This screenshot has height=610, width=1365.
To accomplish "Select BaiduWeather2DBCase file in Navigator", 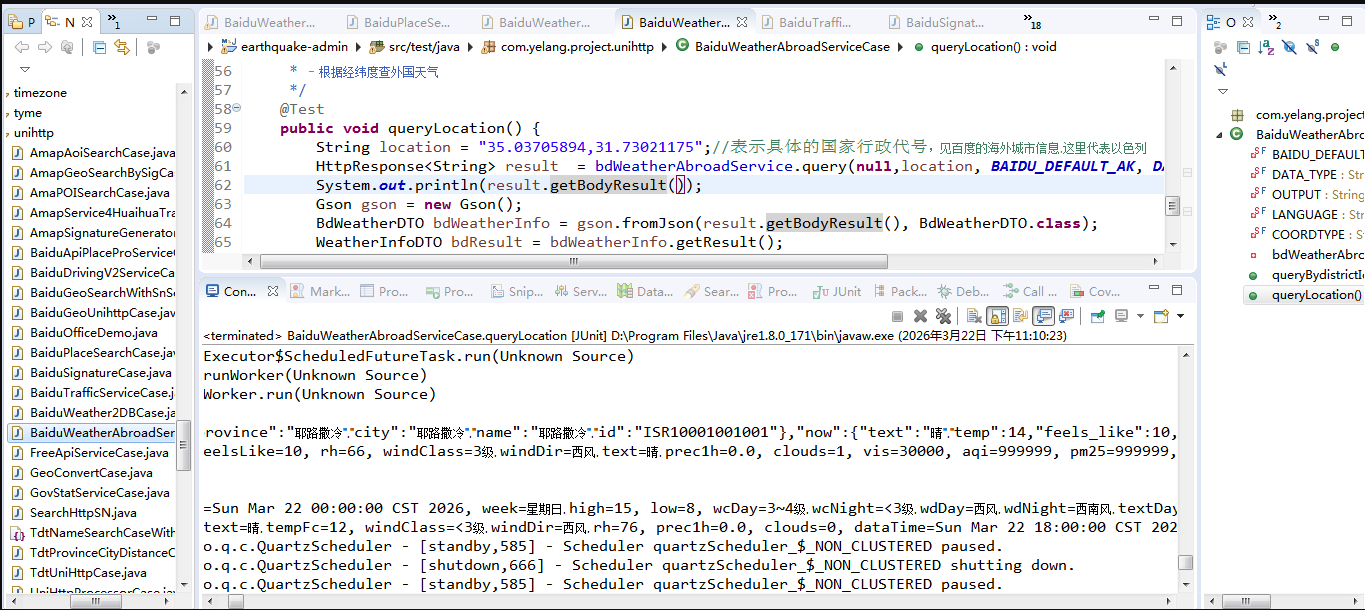I will tap(93, 412).
